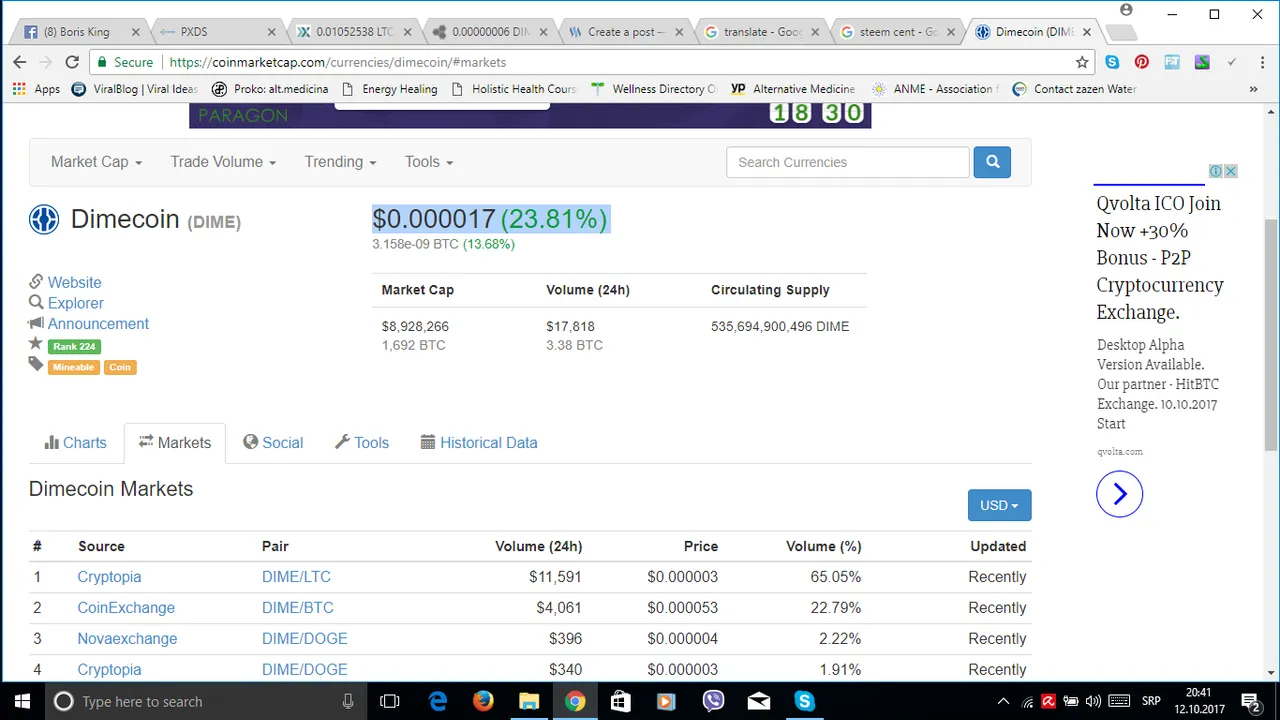
Task: Click the Rank 224 badge
Action: click(74, 346)
